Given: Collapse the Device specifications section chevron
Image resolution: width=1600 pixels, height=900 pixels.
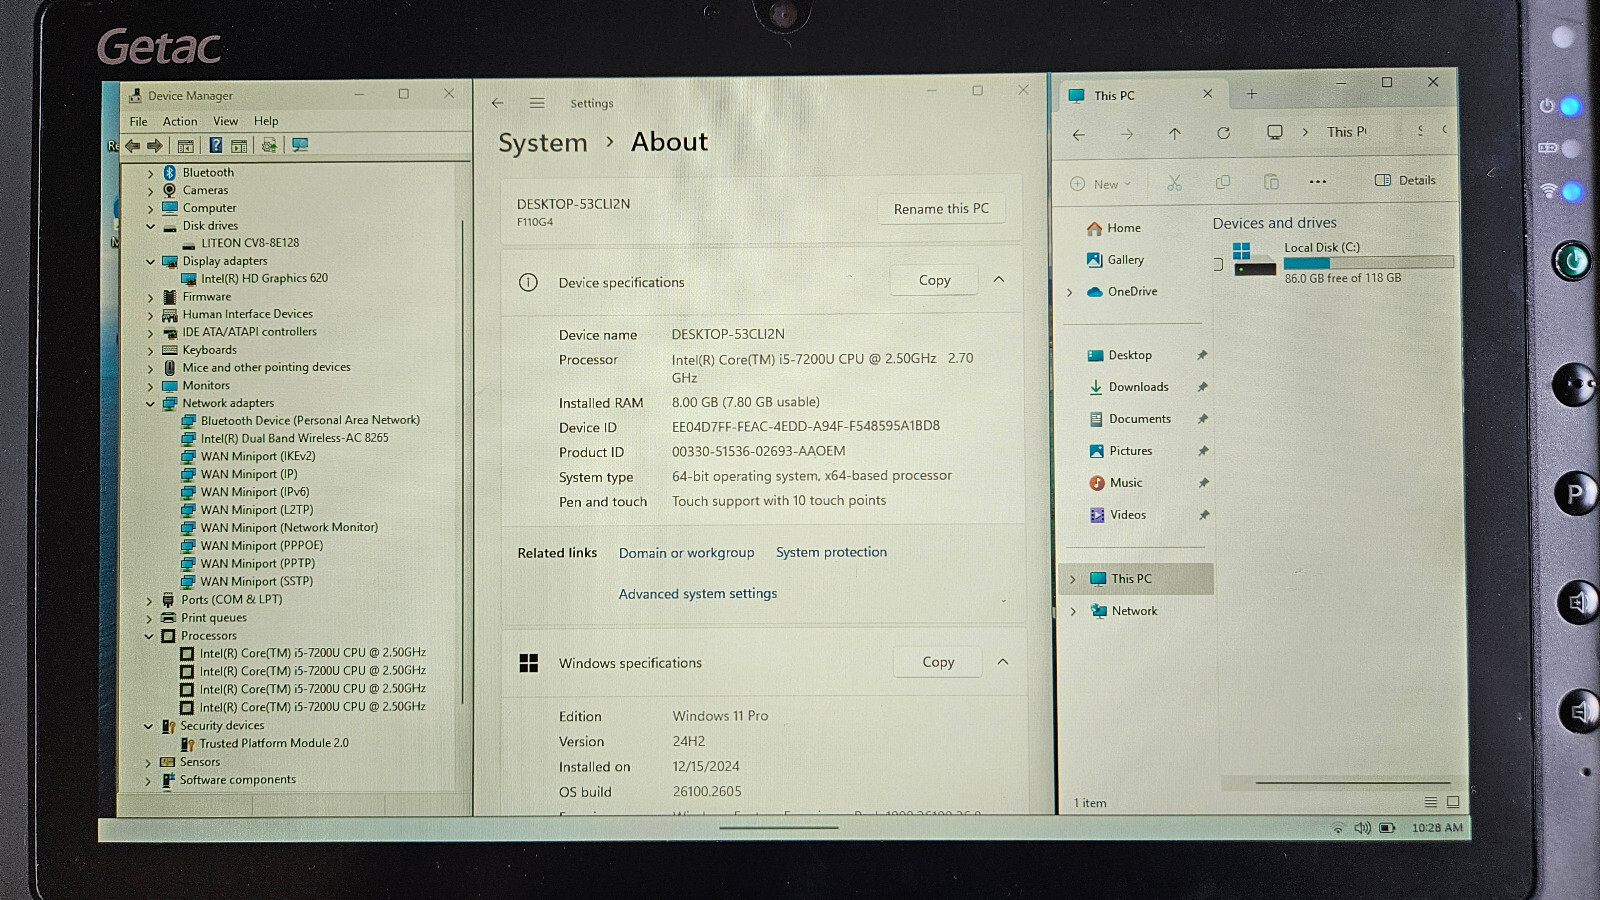Looking at the screenshot, I should [999, 280].
